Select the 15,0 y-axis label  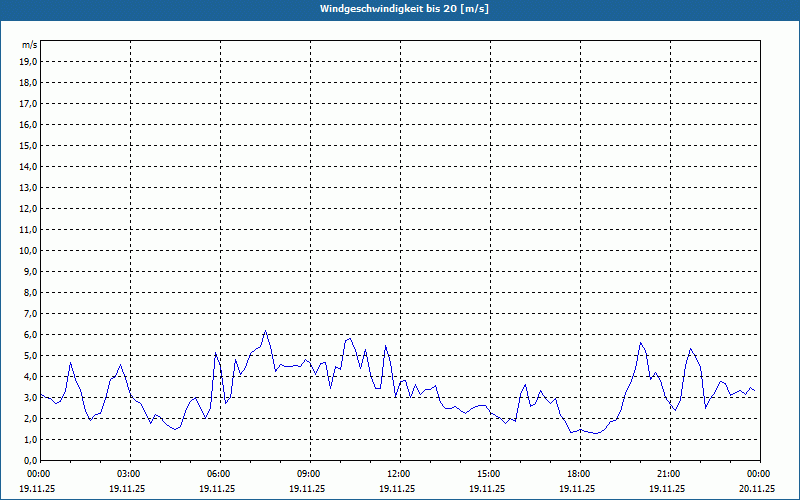click(x=29, y=145)
